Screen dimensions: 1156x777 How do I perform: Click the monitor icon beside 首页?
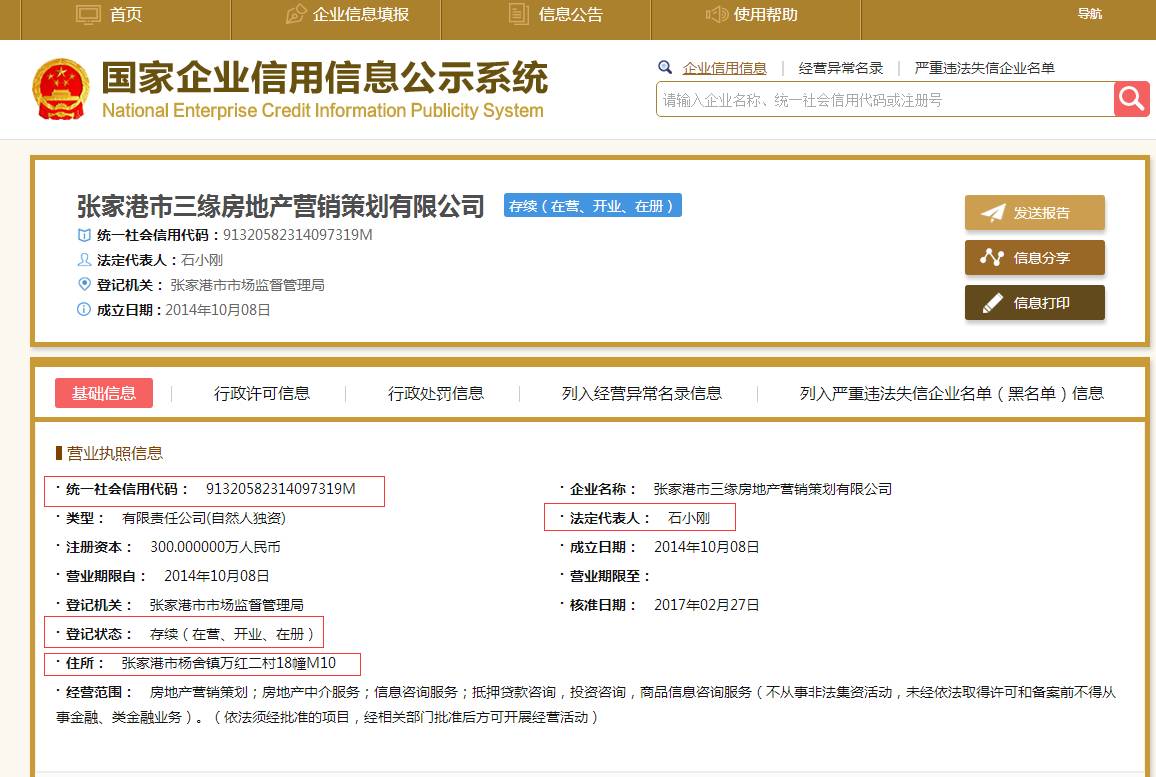89,14
